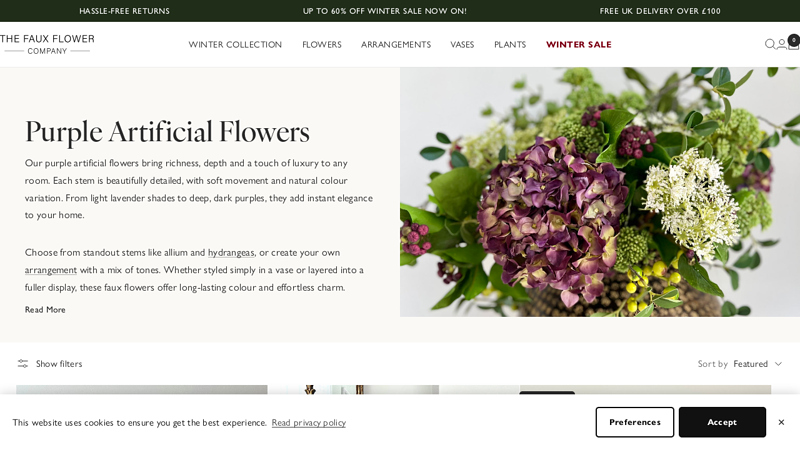Expand the Sort by Featured dropdown

(x=740, y=364)
